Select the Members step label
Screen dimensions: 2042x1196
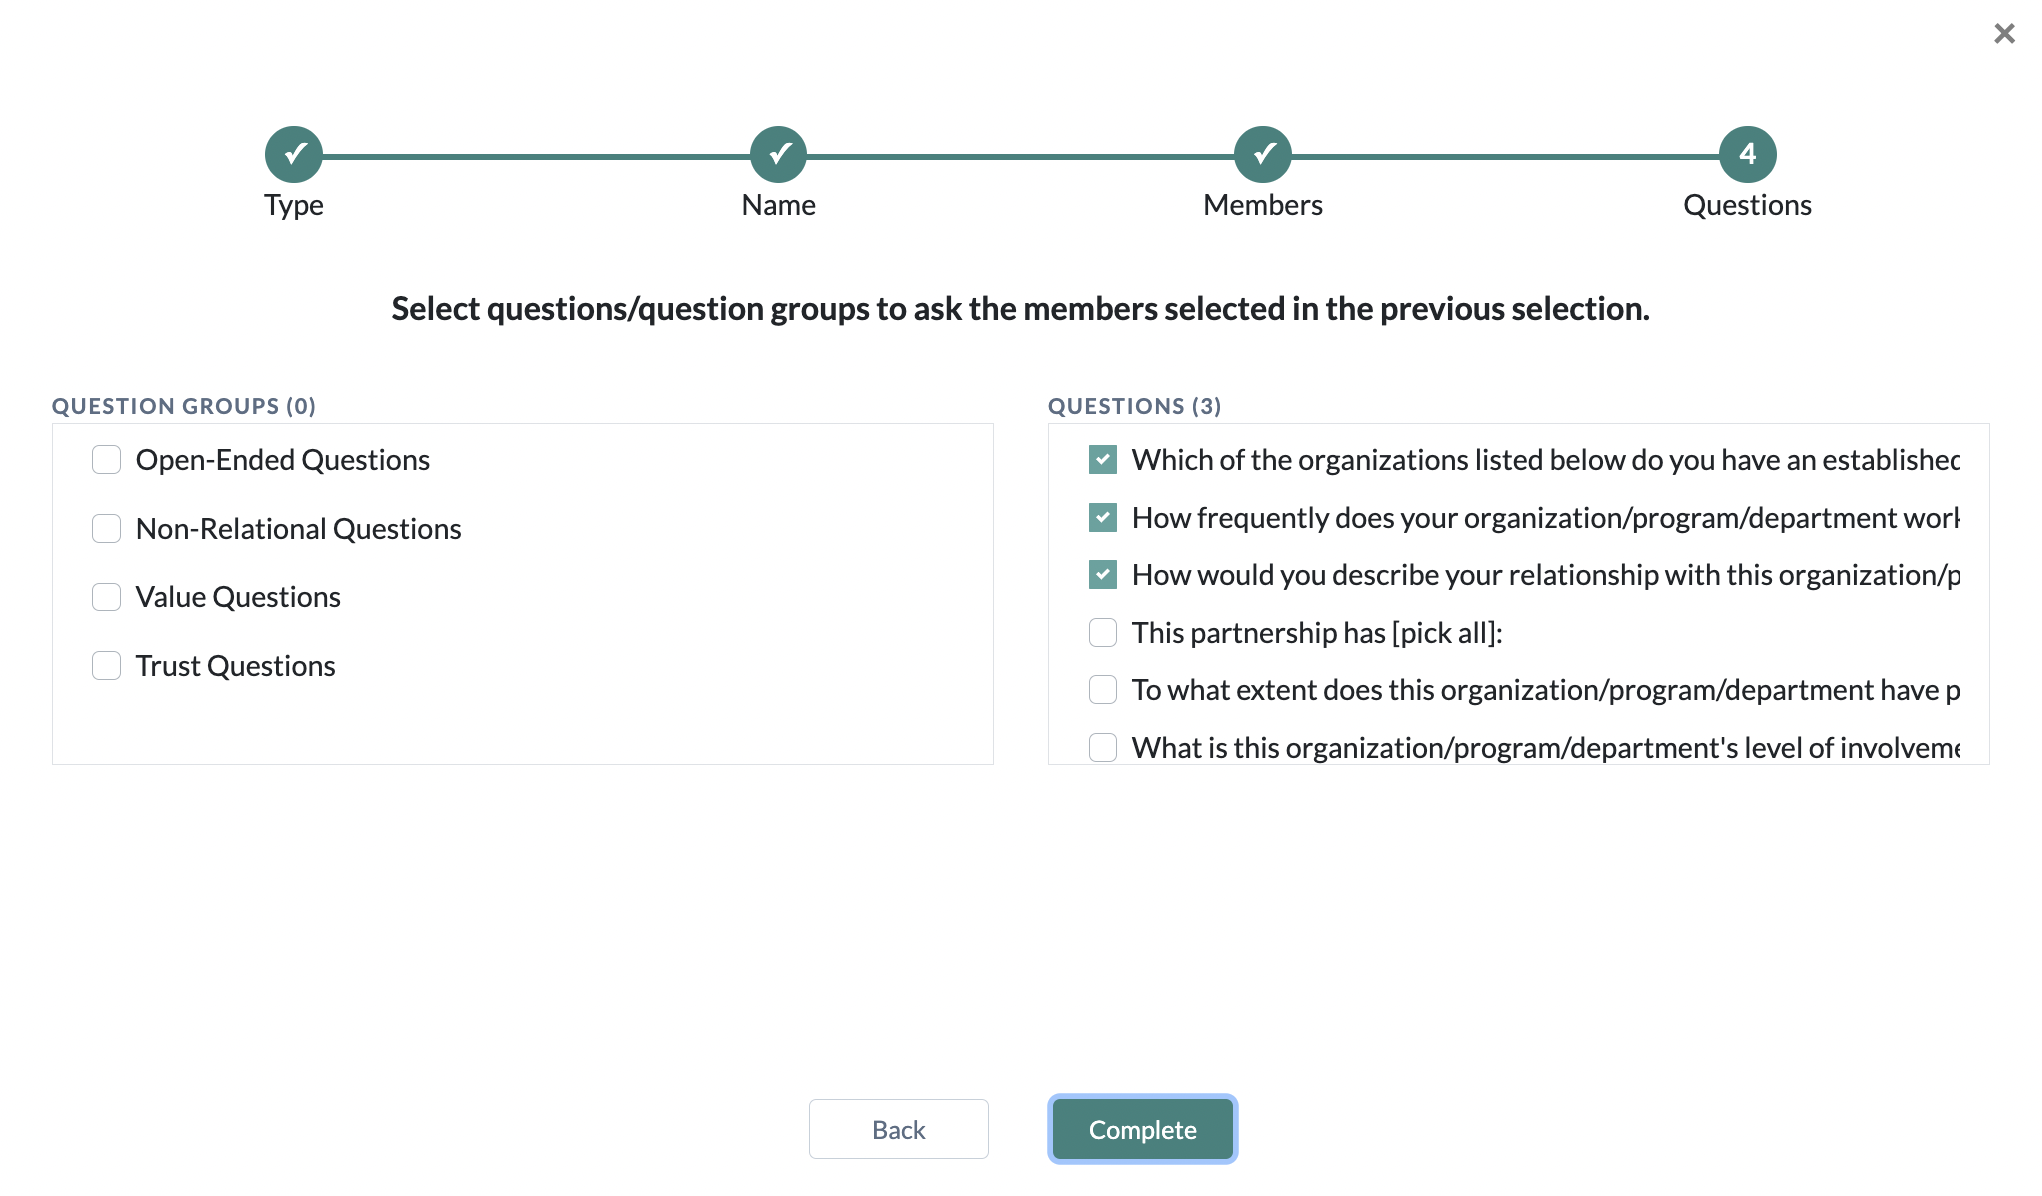[x=1263, y=205]
